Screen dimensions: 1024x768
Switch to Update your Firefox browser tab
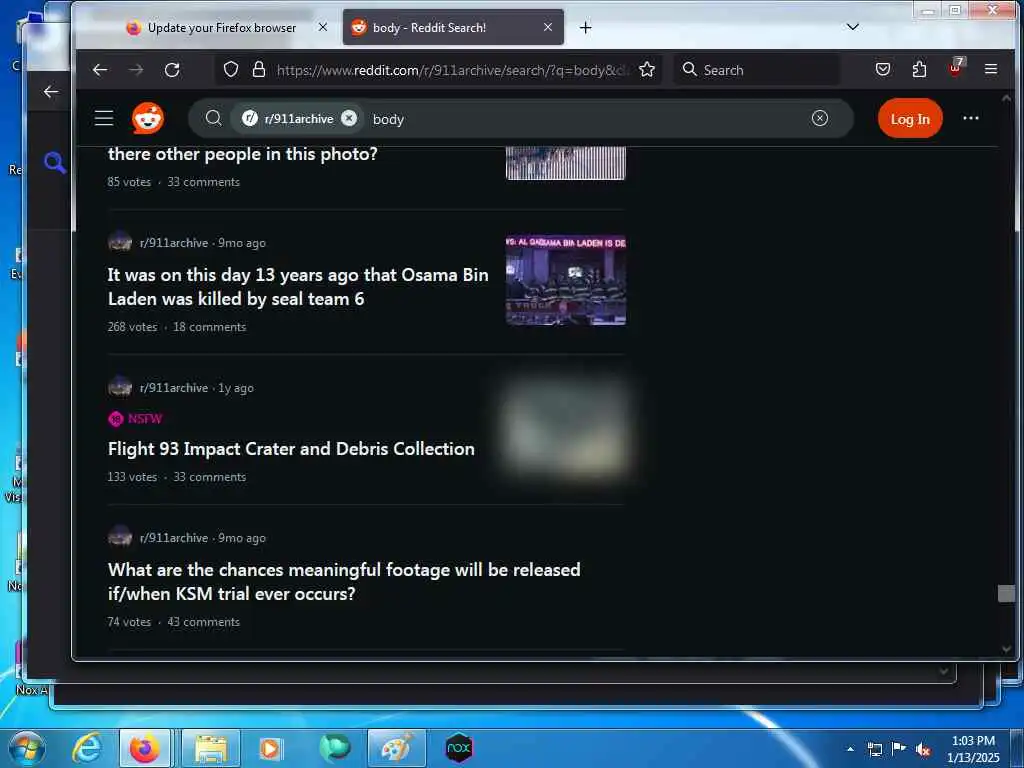click(x=221, y=27)
